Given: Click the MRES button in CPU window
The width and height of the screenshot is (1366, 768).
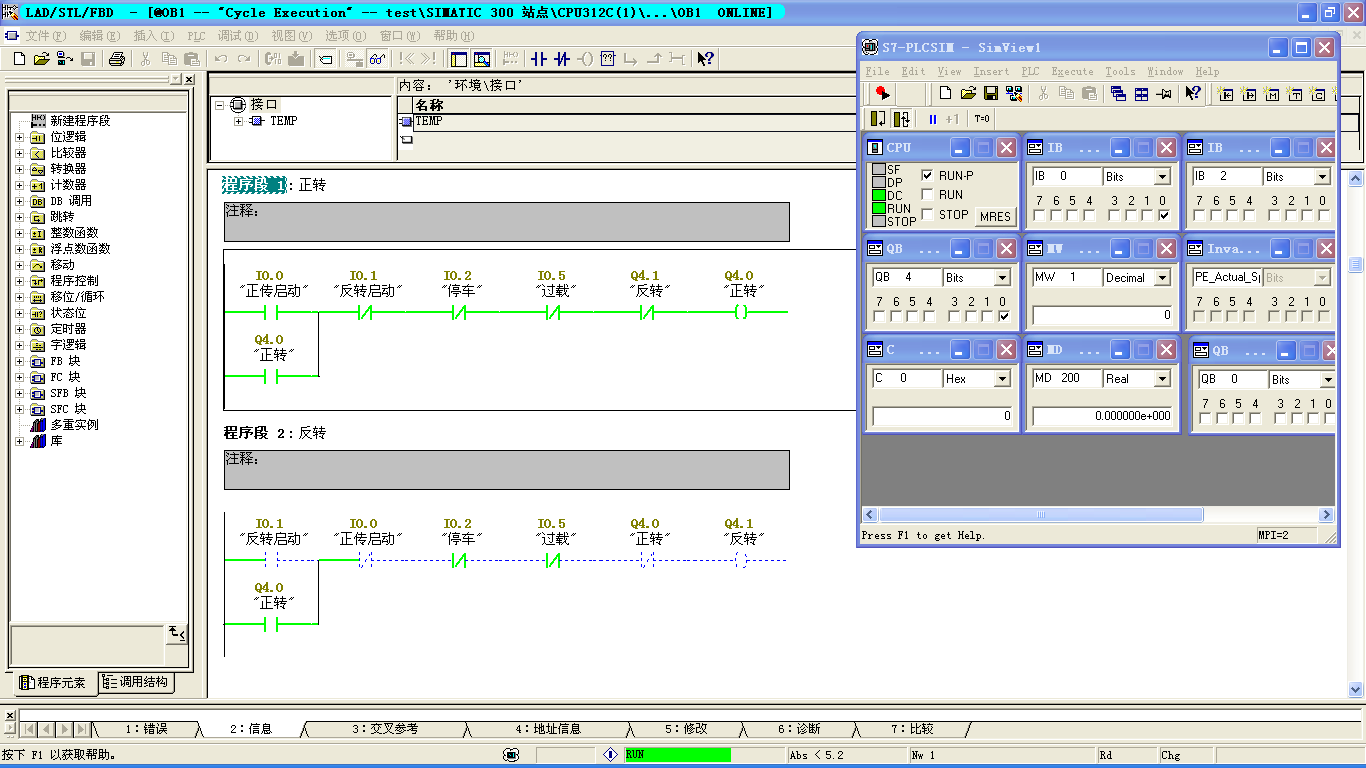Looking at the screenshot, I should click(x=995, y=216).
